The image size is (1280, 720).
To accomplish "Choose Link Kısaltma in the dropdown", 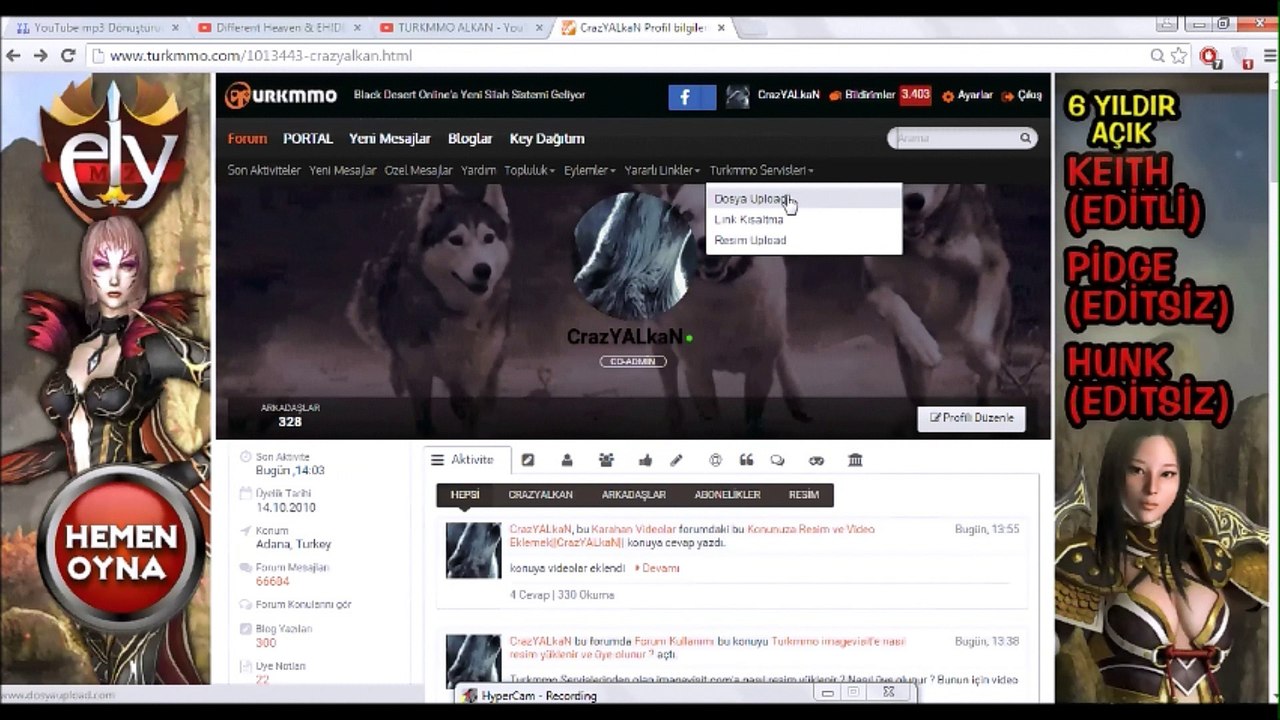I will (804, 220).
